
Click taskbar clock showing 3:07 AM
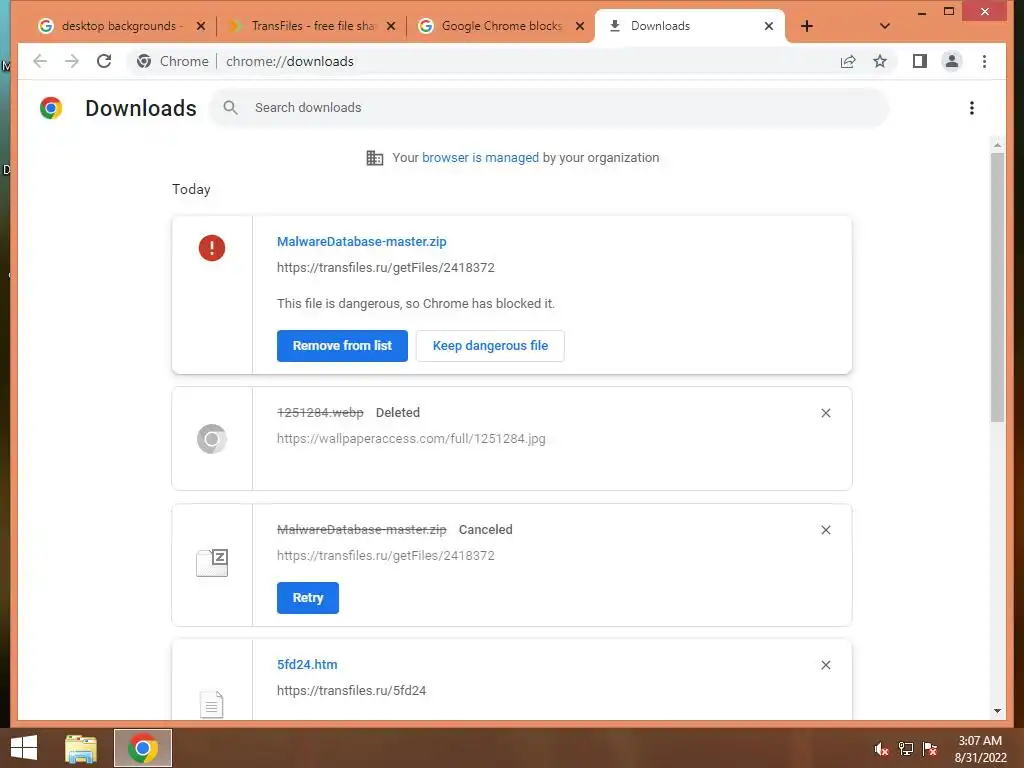[980, 749]
